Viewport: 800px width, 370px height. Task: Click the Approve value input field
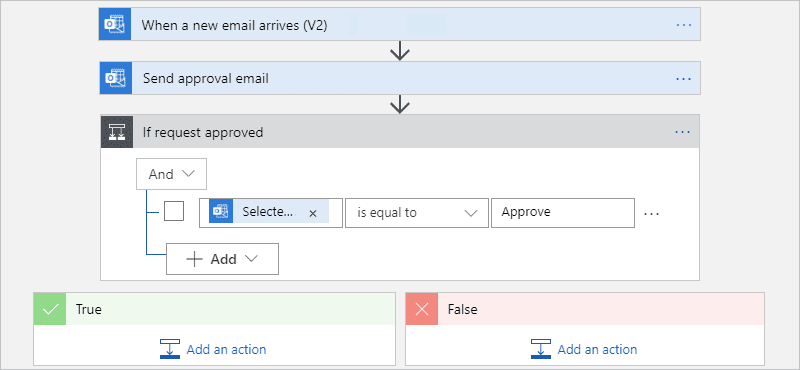pyautogui.click(x=563, y=213)
